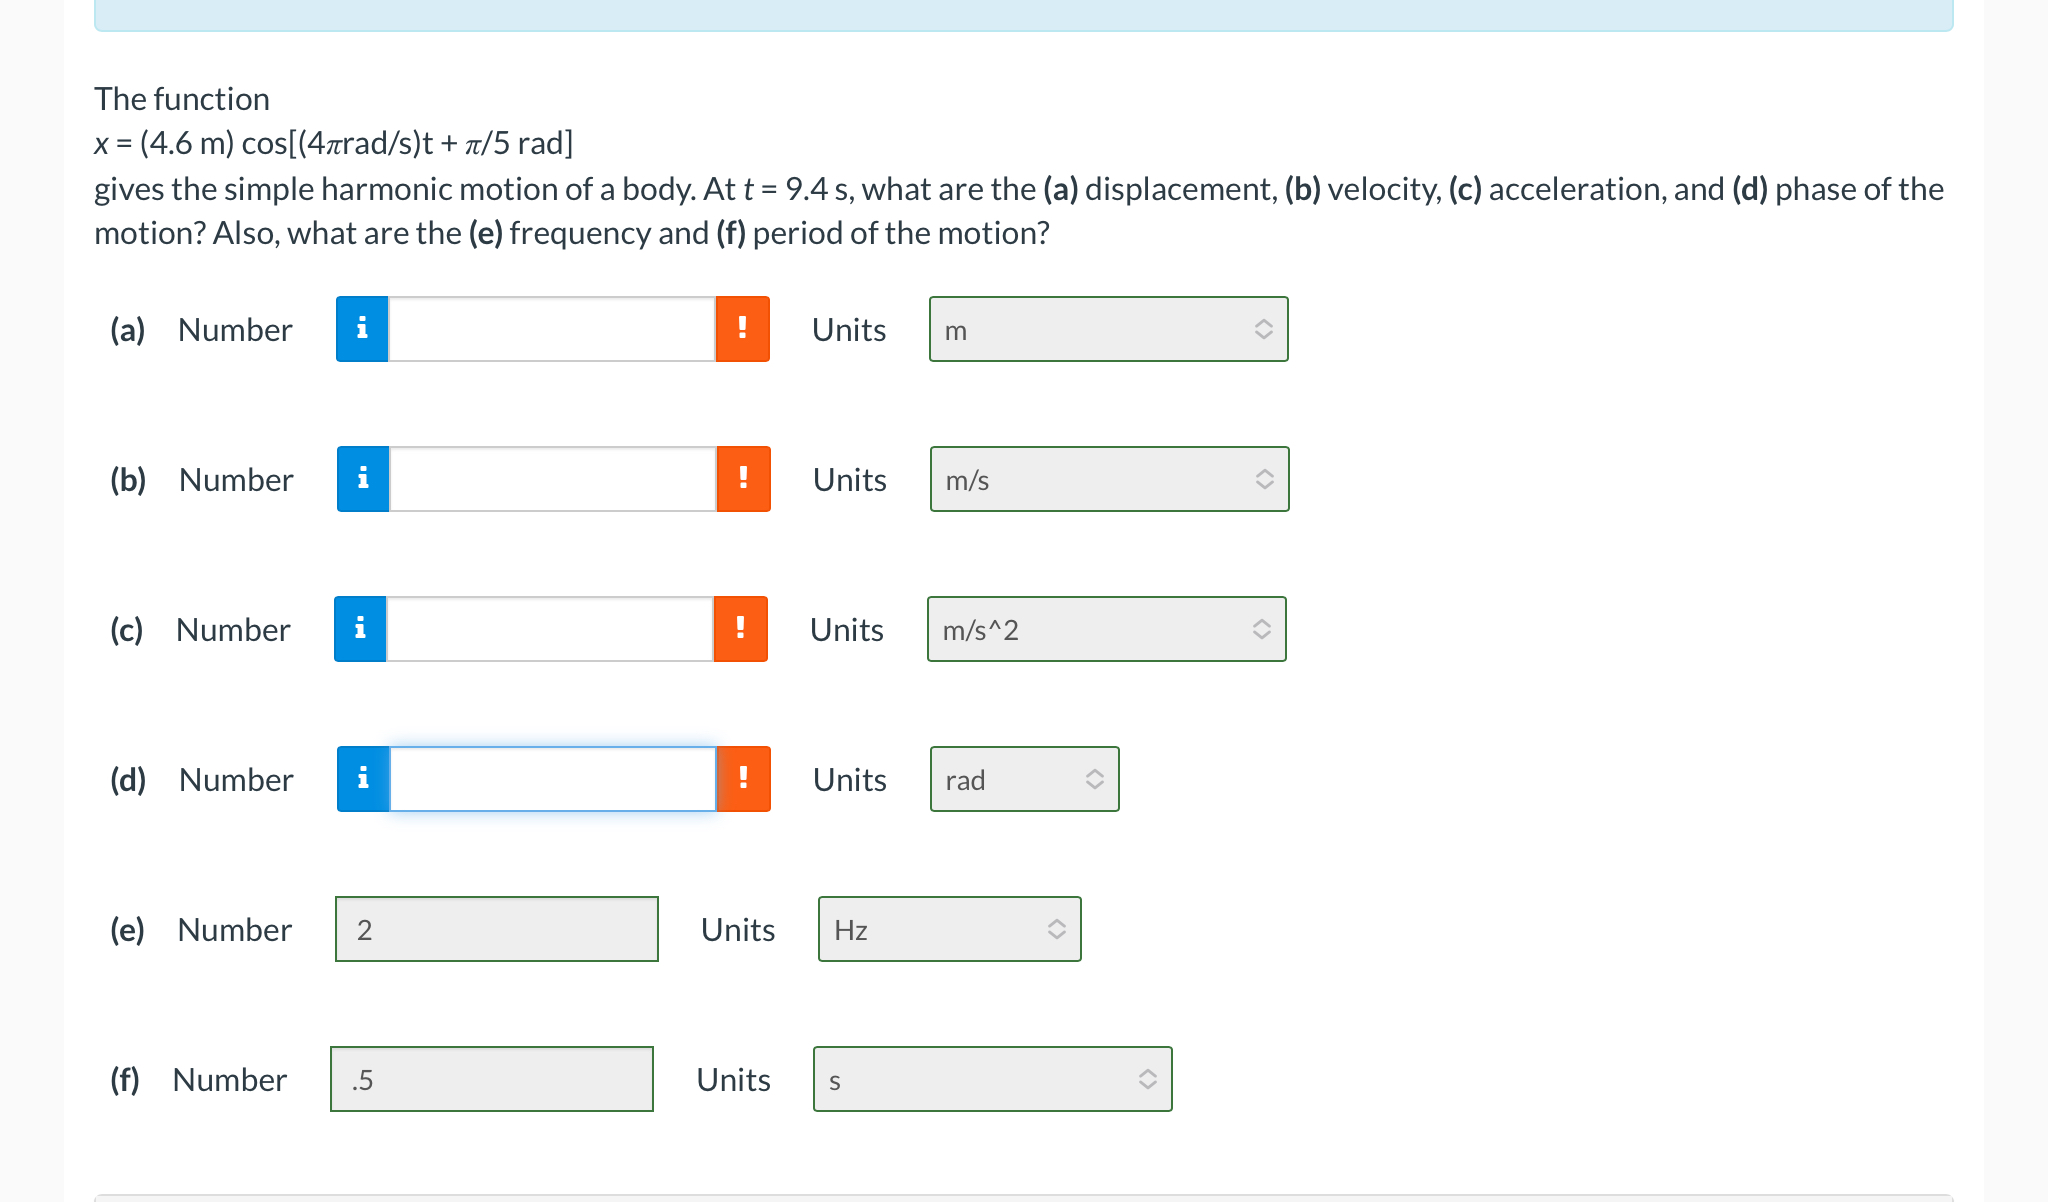Open the part (d) units dropdown showing rad
This screenshot has height=1202, width=2048.
[1024, 779]
